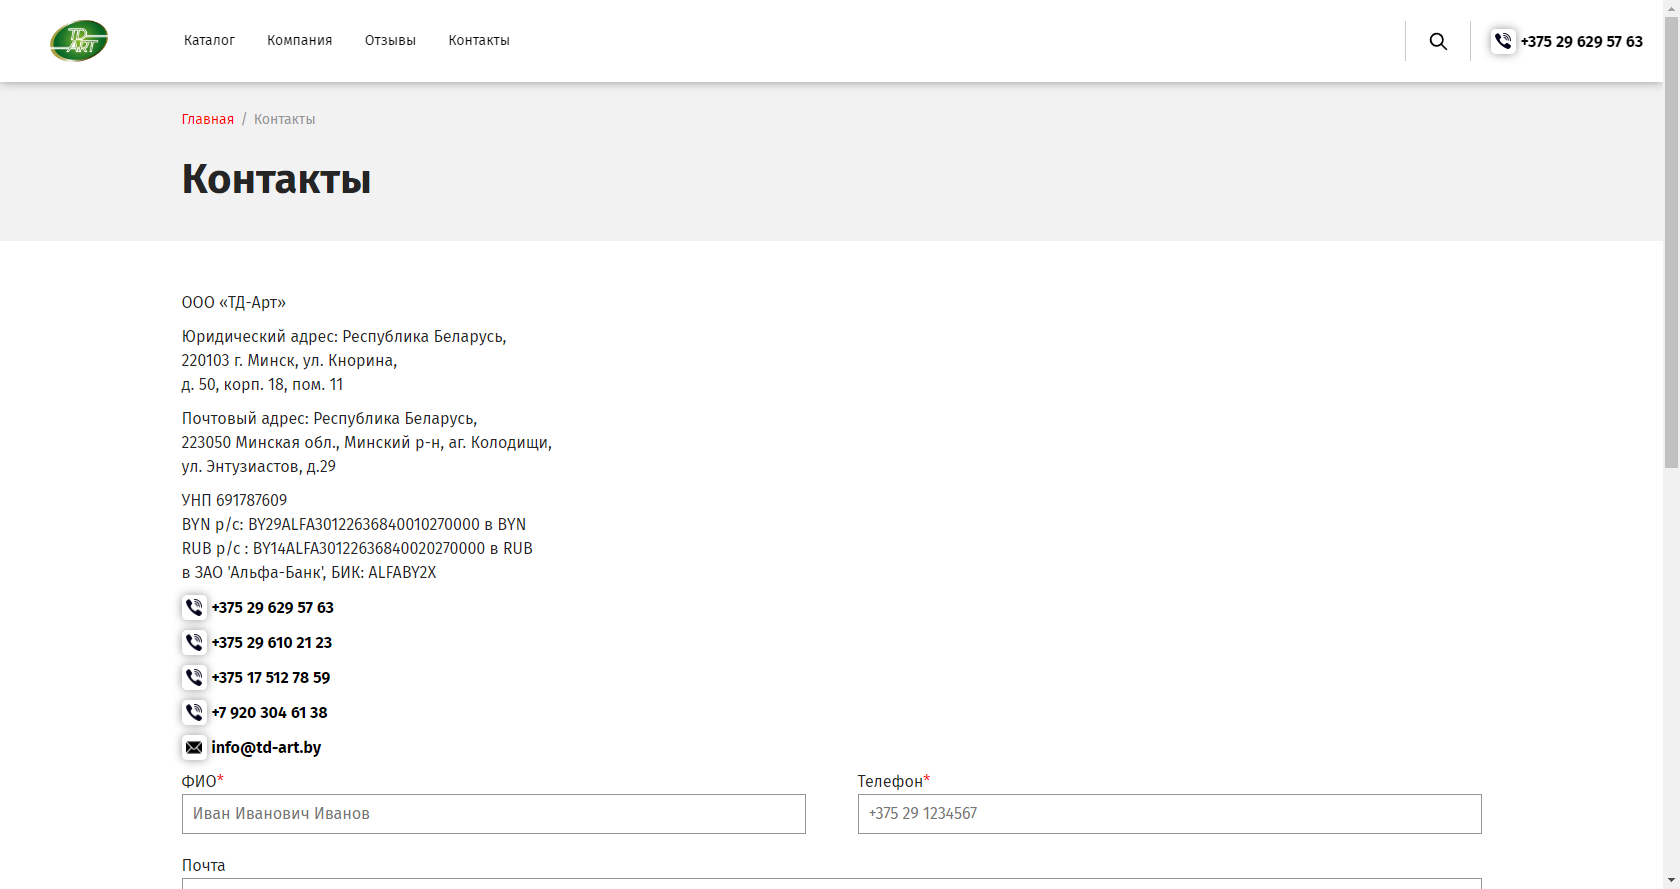Viewport: 1680px width, 889px height.
Task: Click text д. 50, корп. 18, пом. 11
Action: [x=262, y=384]
